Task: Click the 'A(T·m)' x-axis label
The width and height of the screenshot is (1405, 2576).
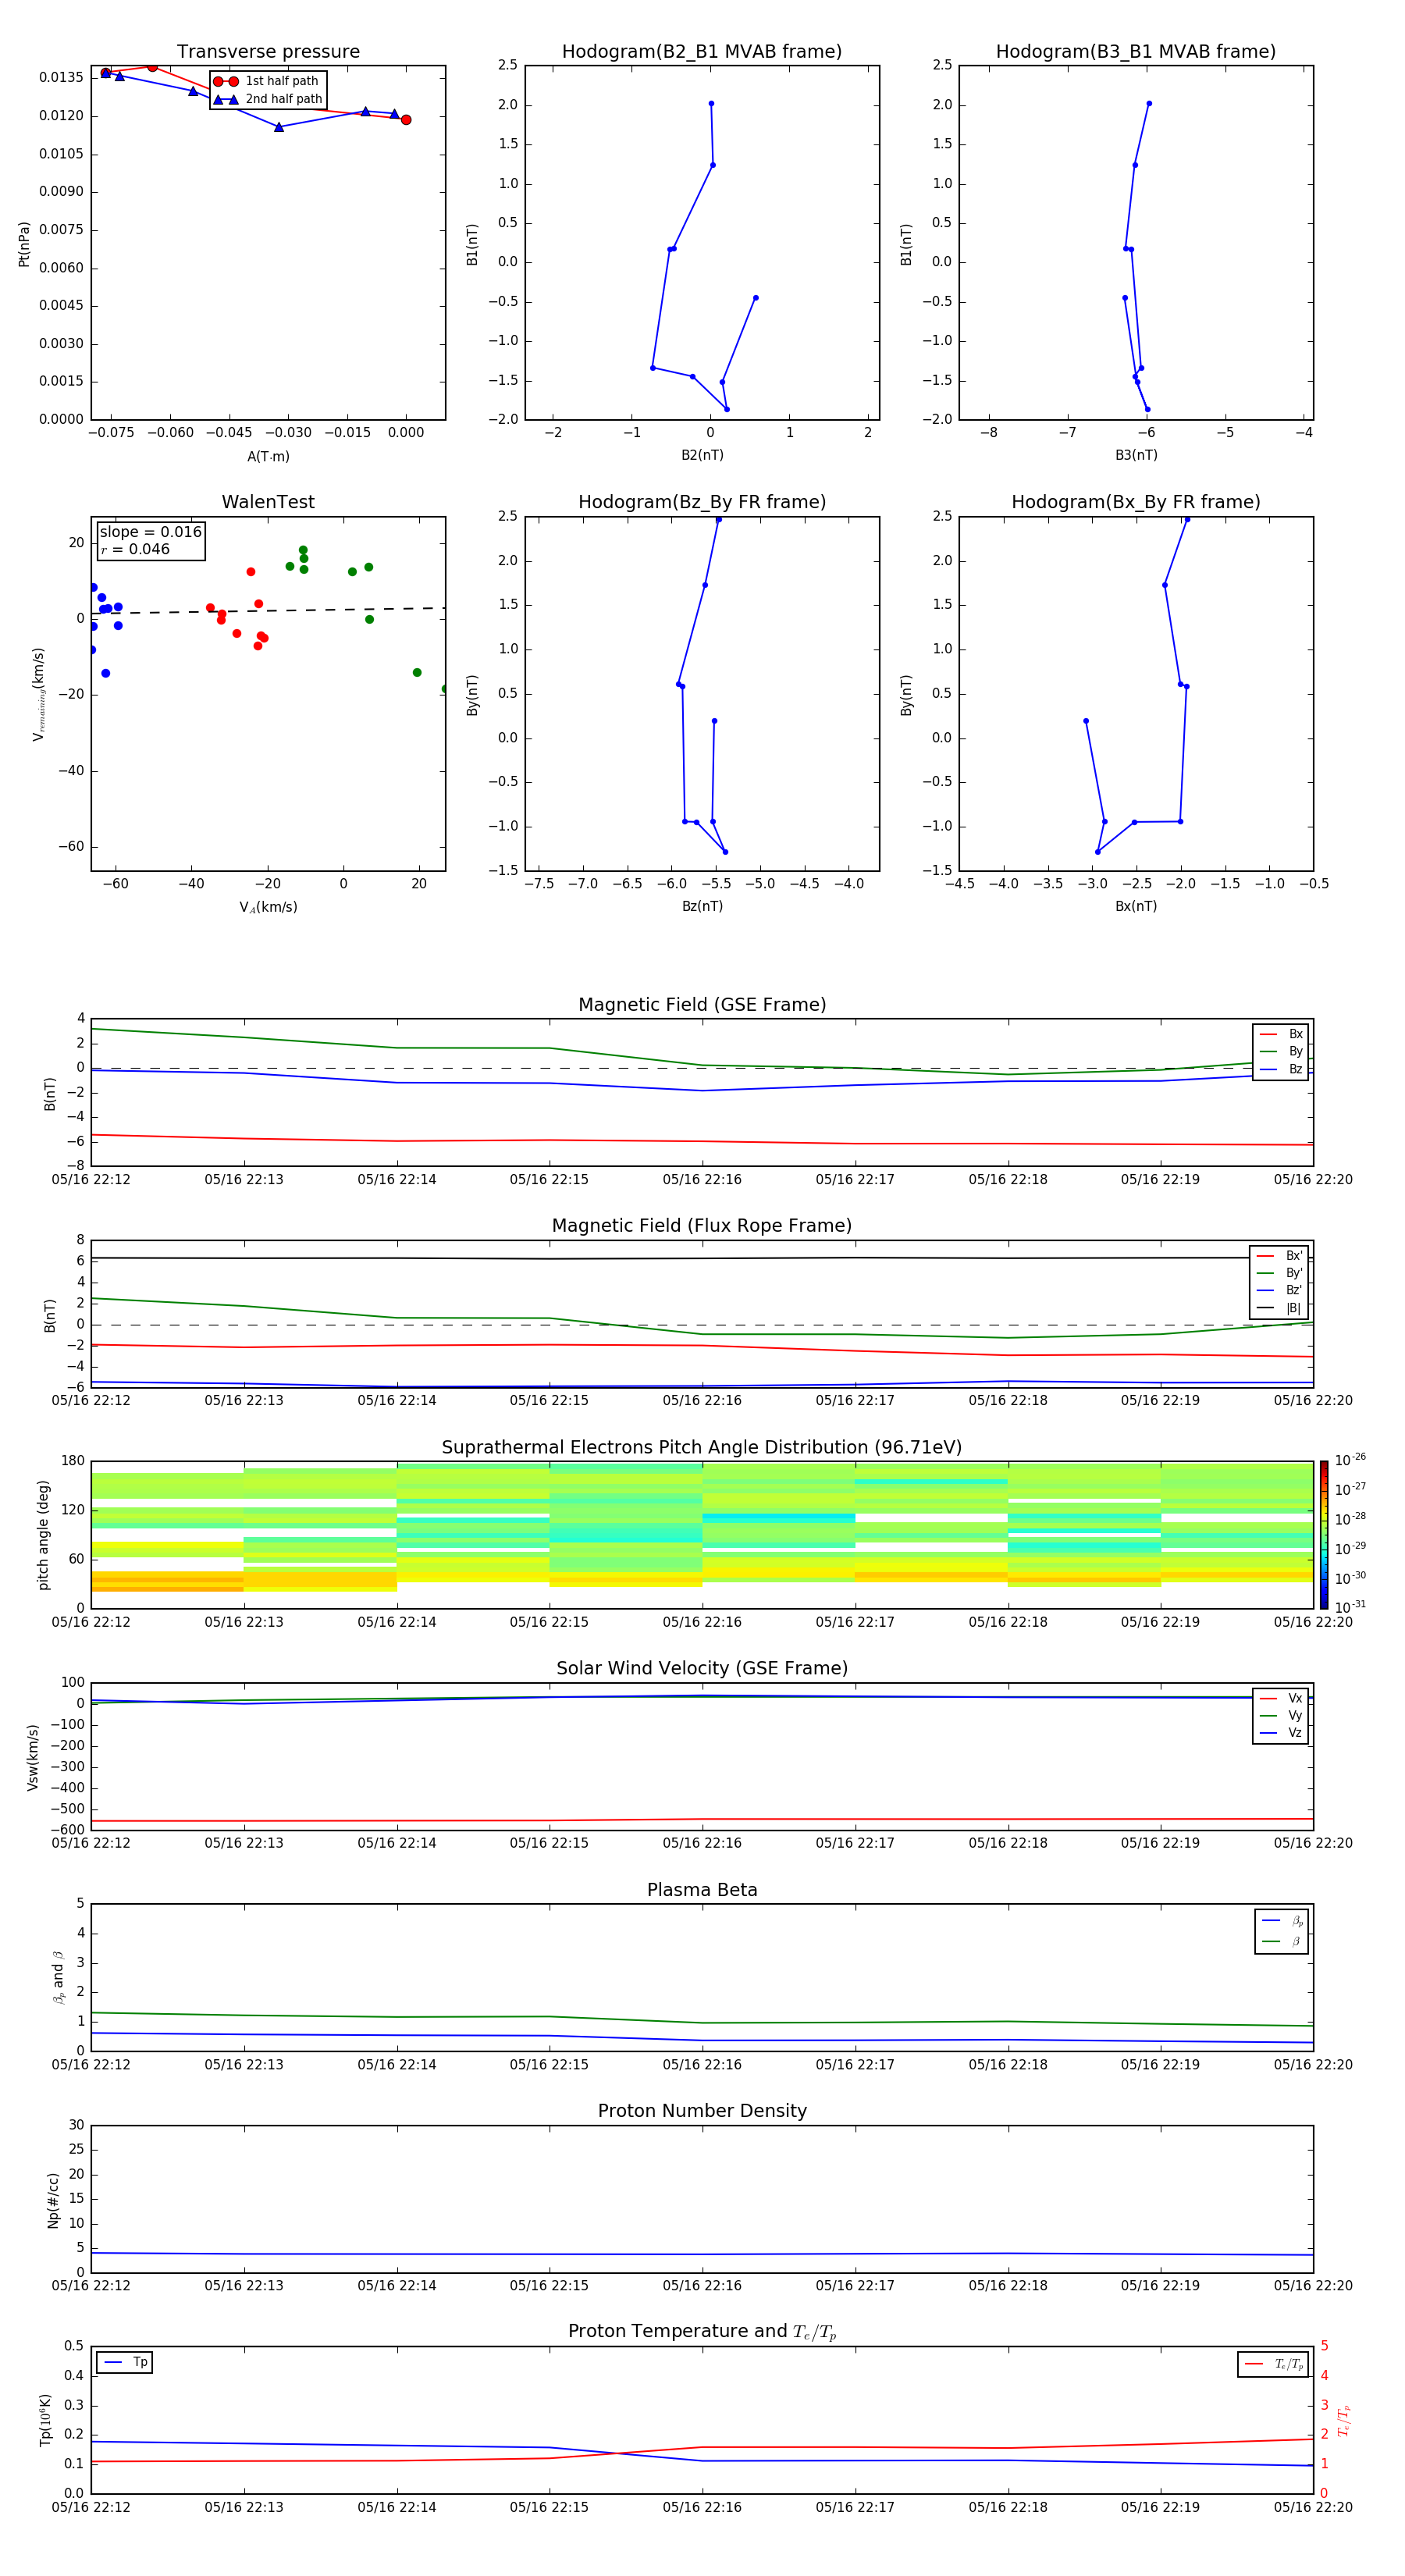Action: tap(268, 457)
